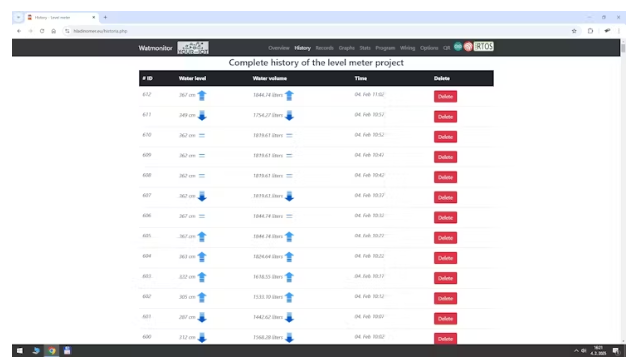
Task: Click the logo image next to Watmonitor
Action: click(193, 48)
